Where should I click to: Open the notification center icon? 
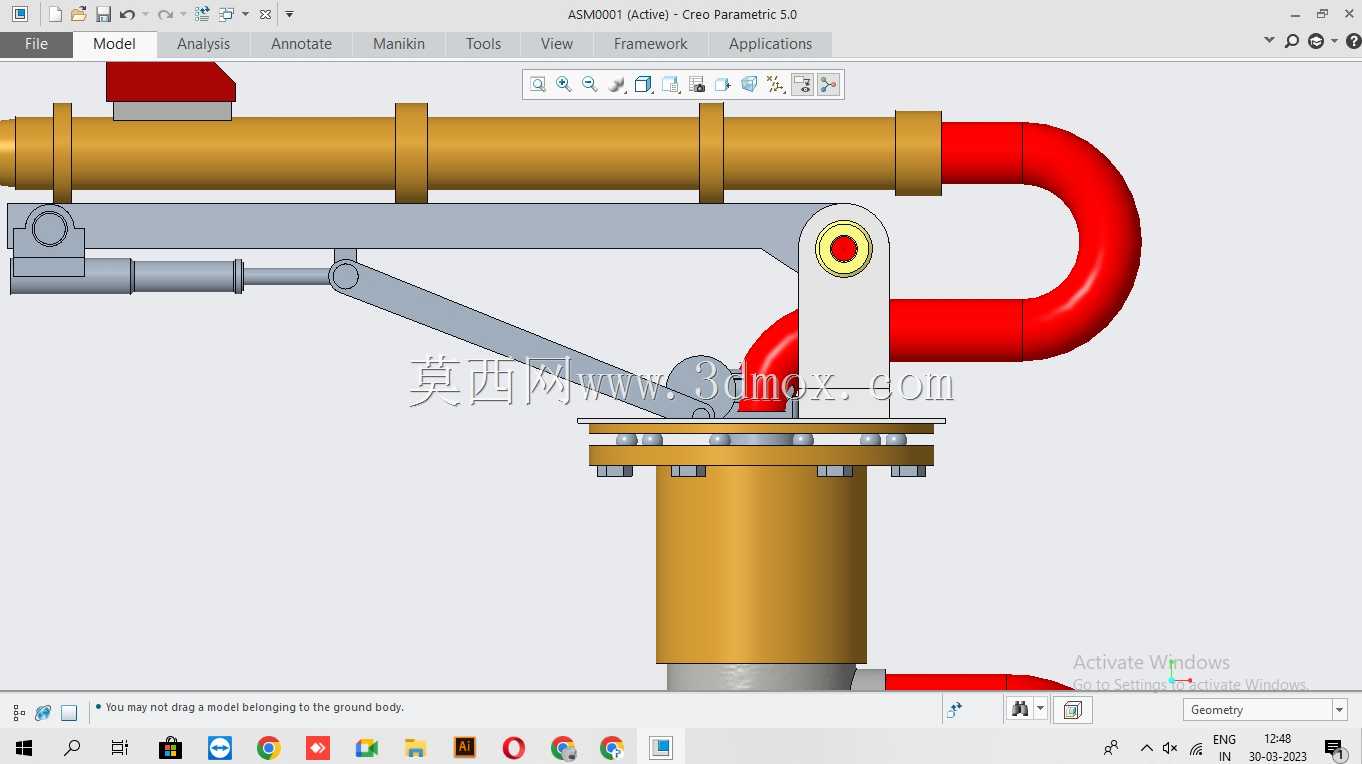click(x=1334, y=749)
